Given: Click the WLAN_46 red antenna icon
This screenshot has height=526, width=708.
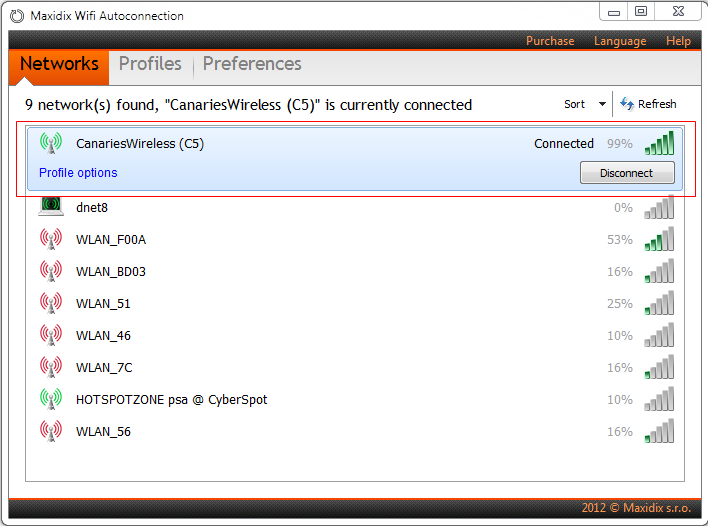Looking at the screenshot, I should [51, 335].
